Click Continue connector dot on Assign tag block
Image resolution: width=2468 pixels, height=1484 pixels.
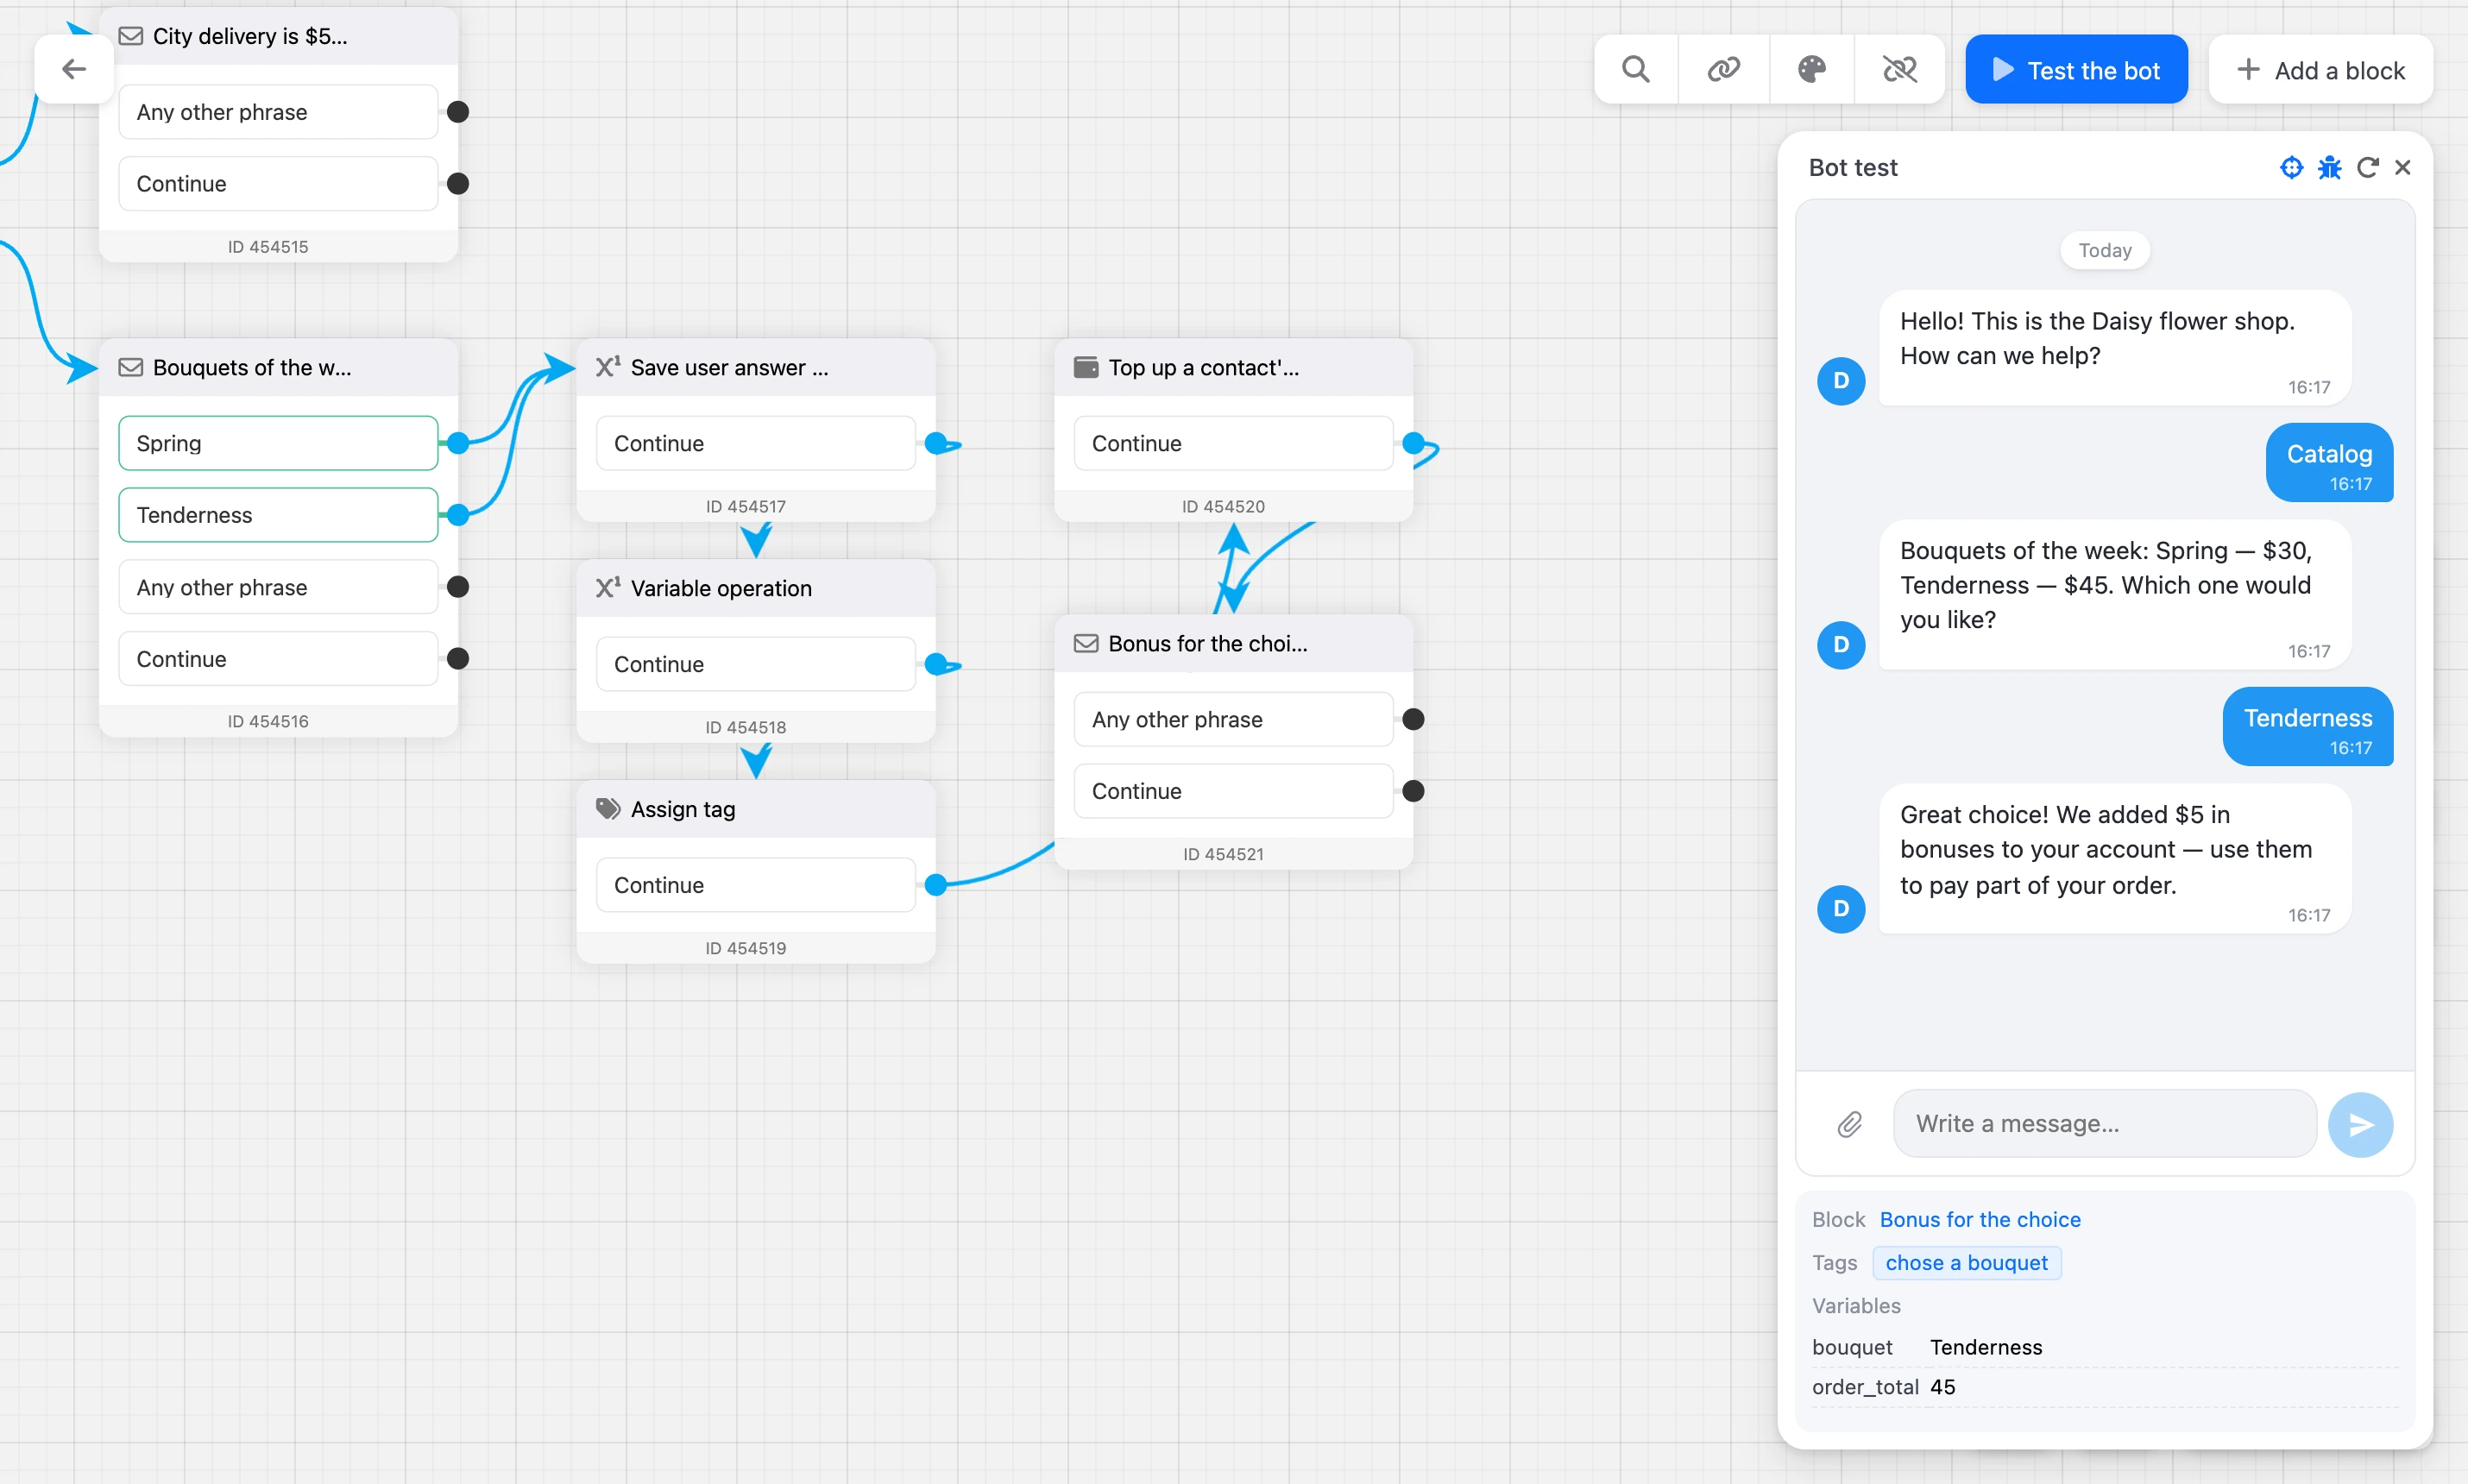(x=936, y=885)
